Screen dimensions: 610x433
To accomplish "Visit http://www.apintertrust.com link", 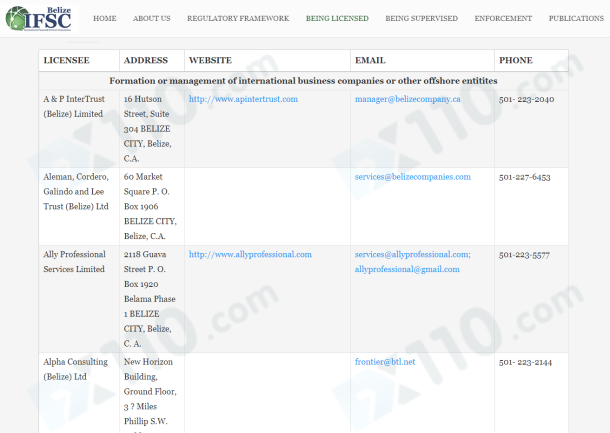I will click(x=244, y=99).
